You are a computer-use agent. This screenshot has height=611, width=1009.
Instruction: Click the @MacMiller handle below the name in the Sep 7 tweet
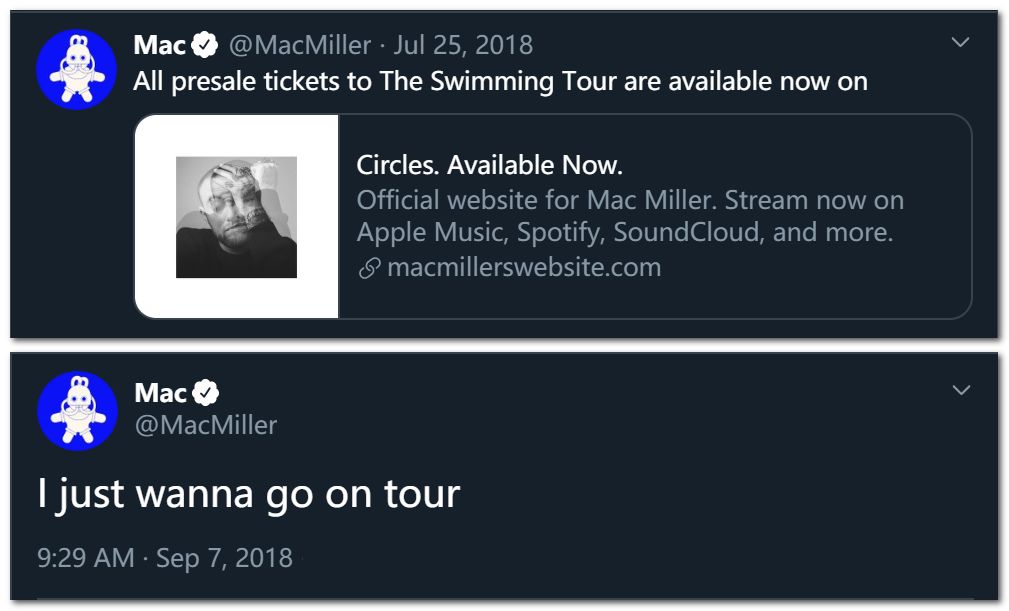(205, 425)
